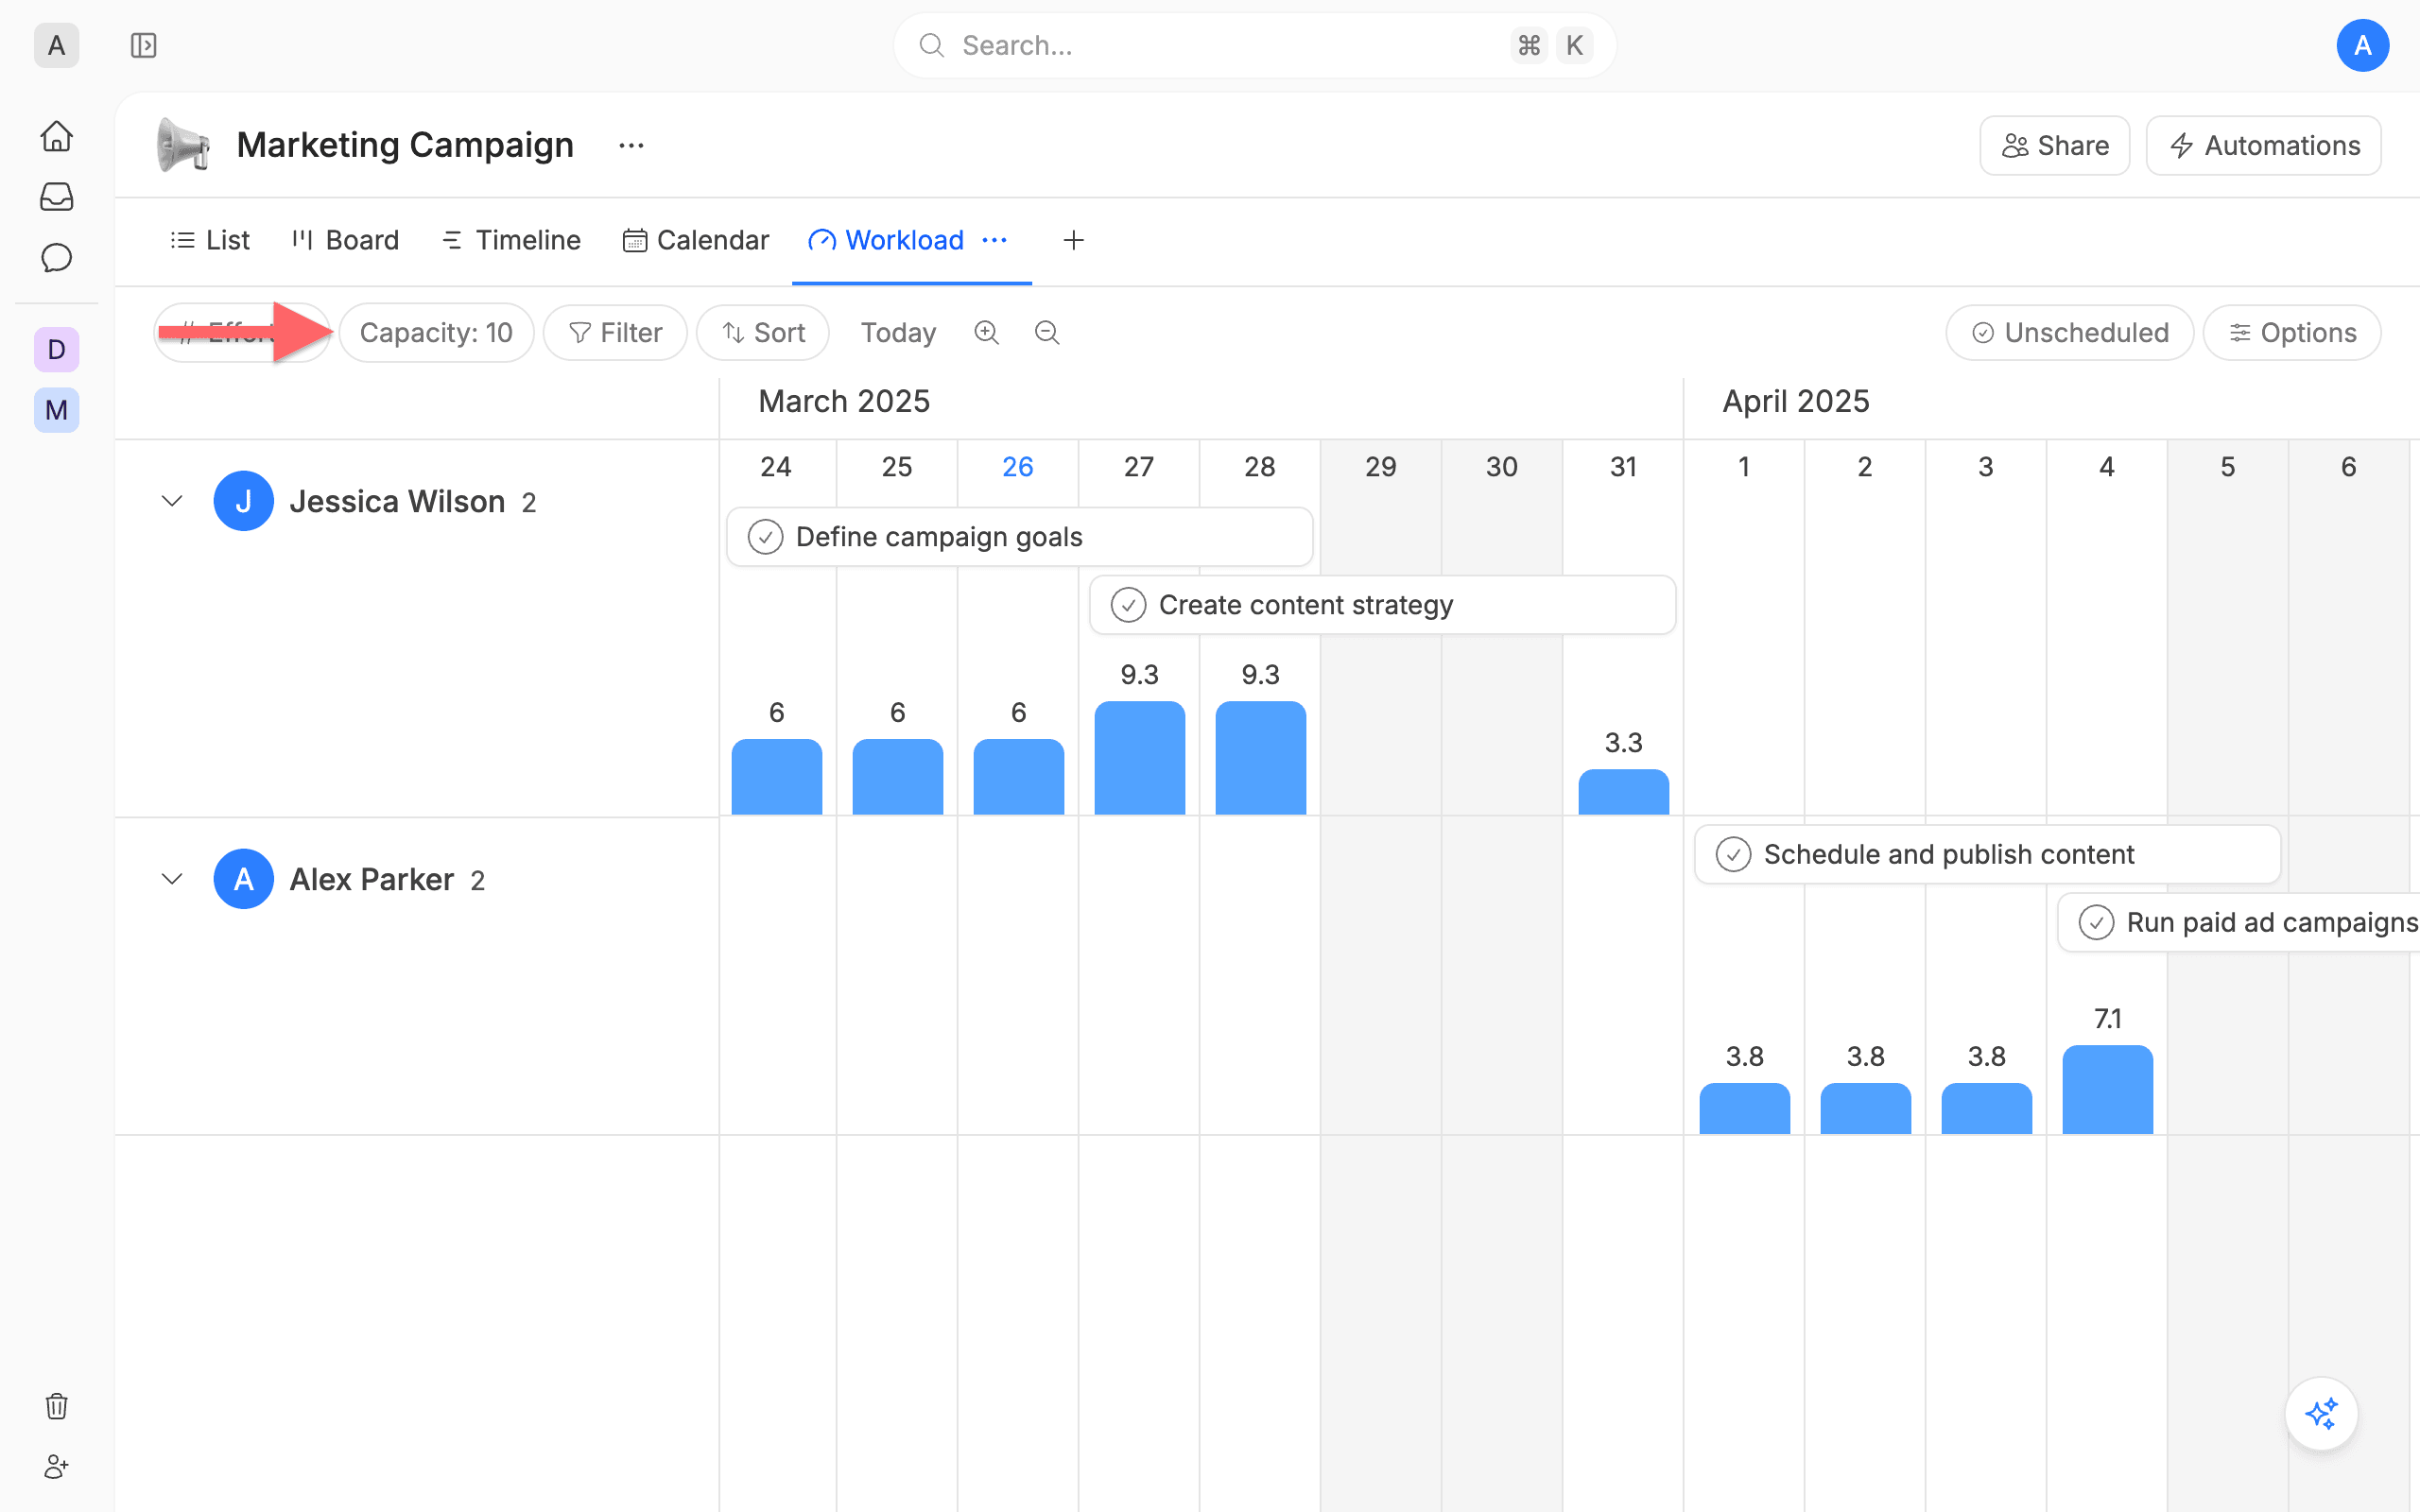Switch to the Calendar tab
The image size is (2420, 1512).
coord(696,240)
